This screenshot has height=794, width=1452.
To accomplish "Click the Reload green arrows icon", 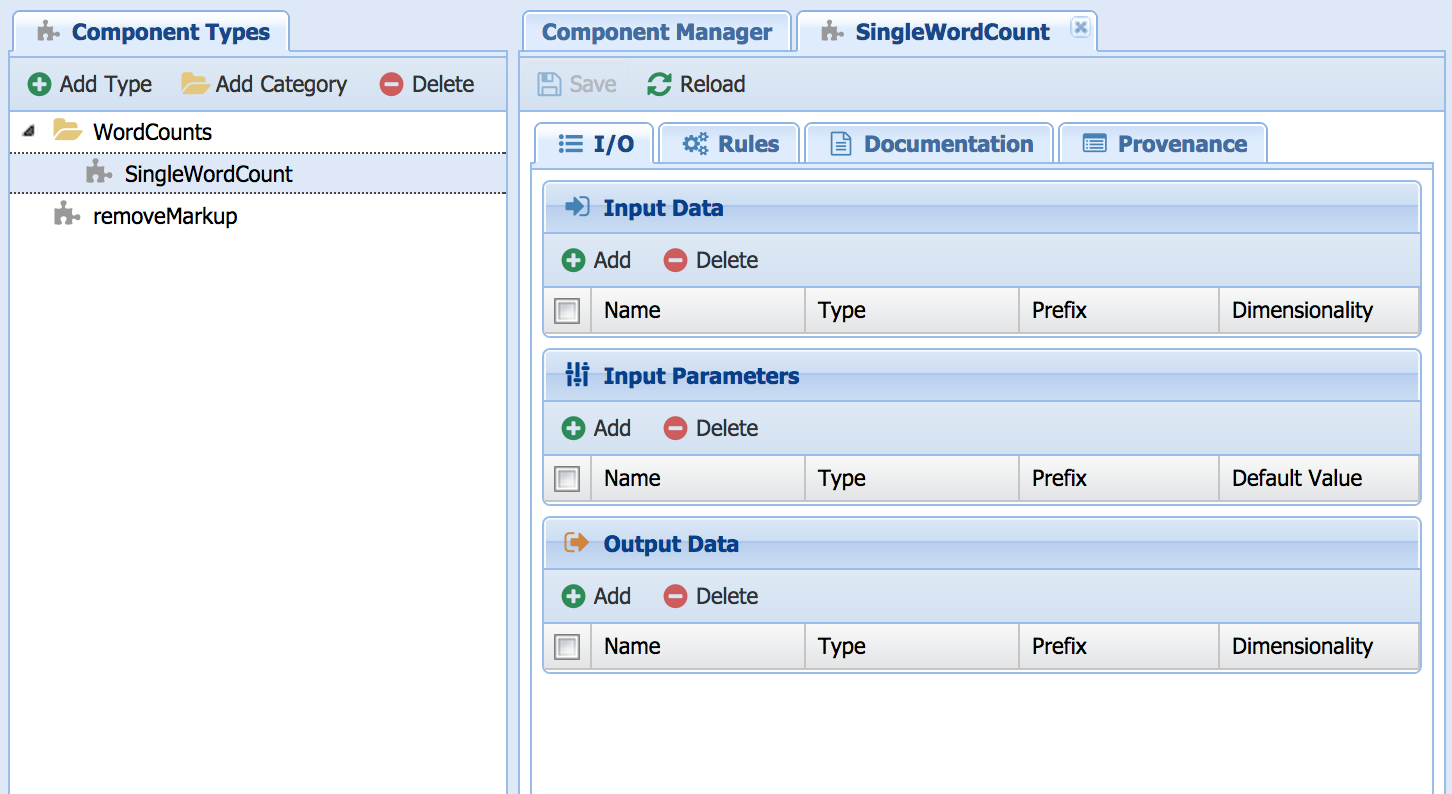I will coord(659,85).
